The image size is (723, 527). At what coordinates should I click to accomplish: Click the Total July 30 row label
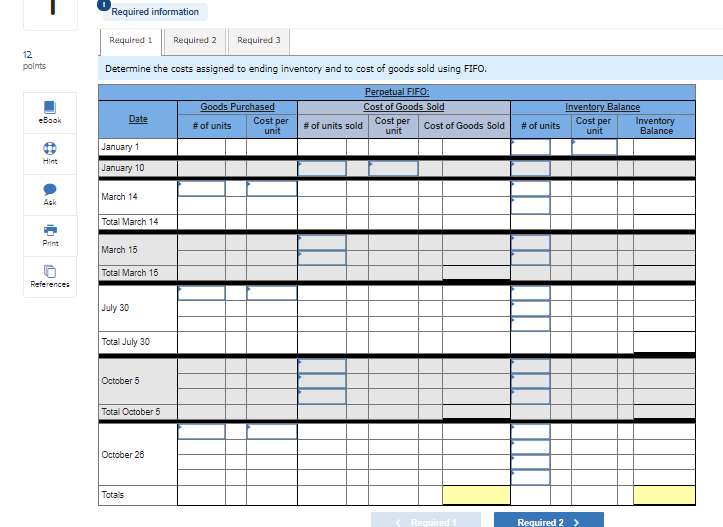click(125, 342)
